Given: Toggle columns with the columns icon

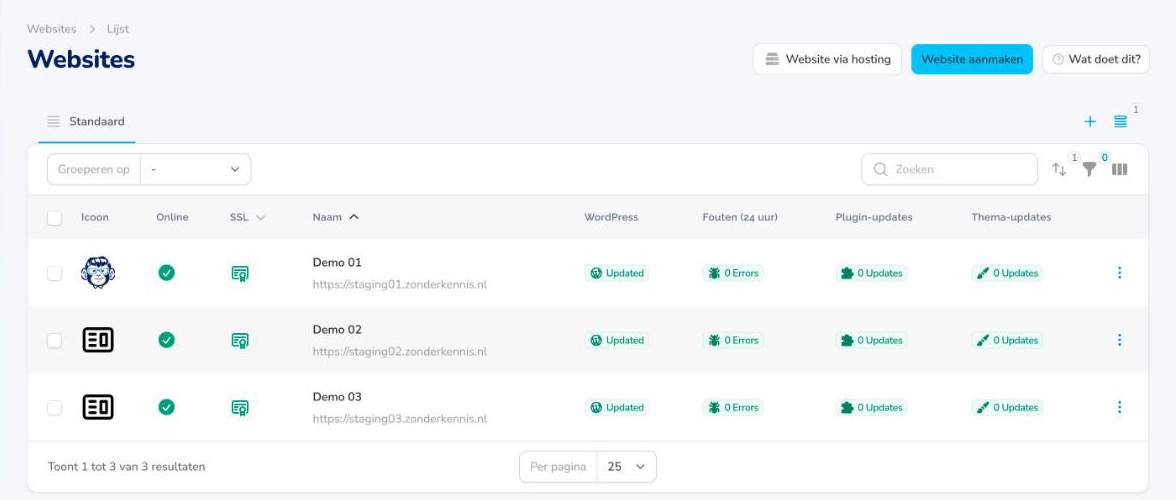Looking at the screenshot, I should pyautogui.click(x=1120, y=169).
